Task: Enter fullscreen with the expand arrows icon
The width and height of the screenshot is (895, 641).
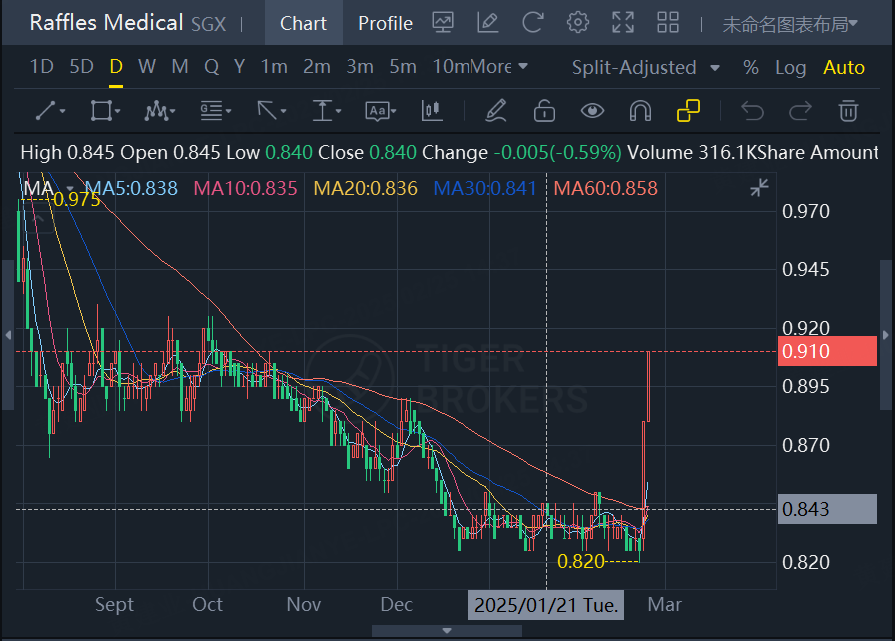Action: [623, 23]
